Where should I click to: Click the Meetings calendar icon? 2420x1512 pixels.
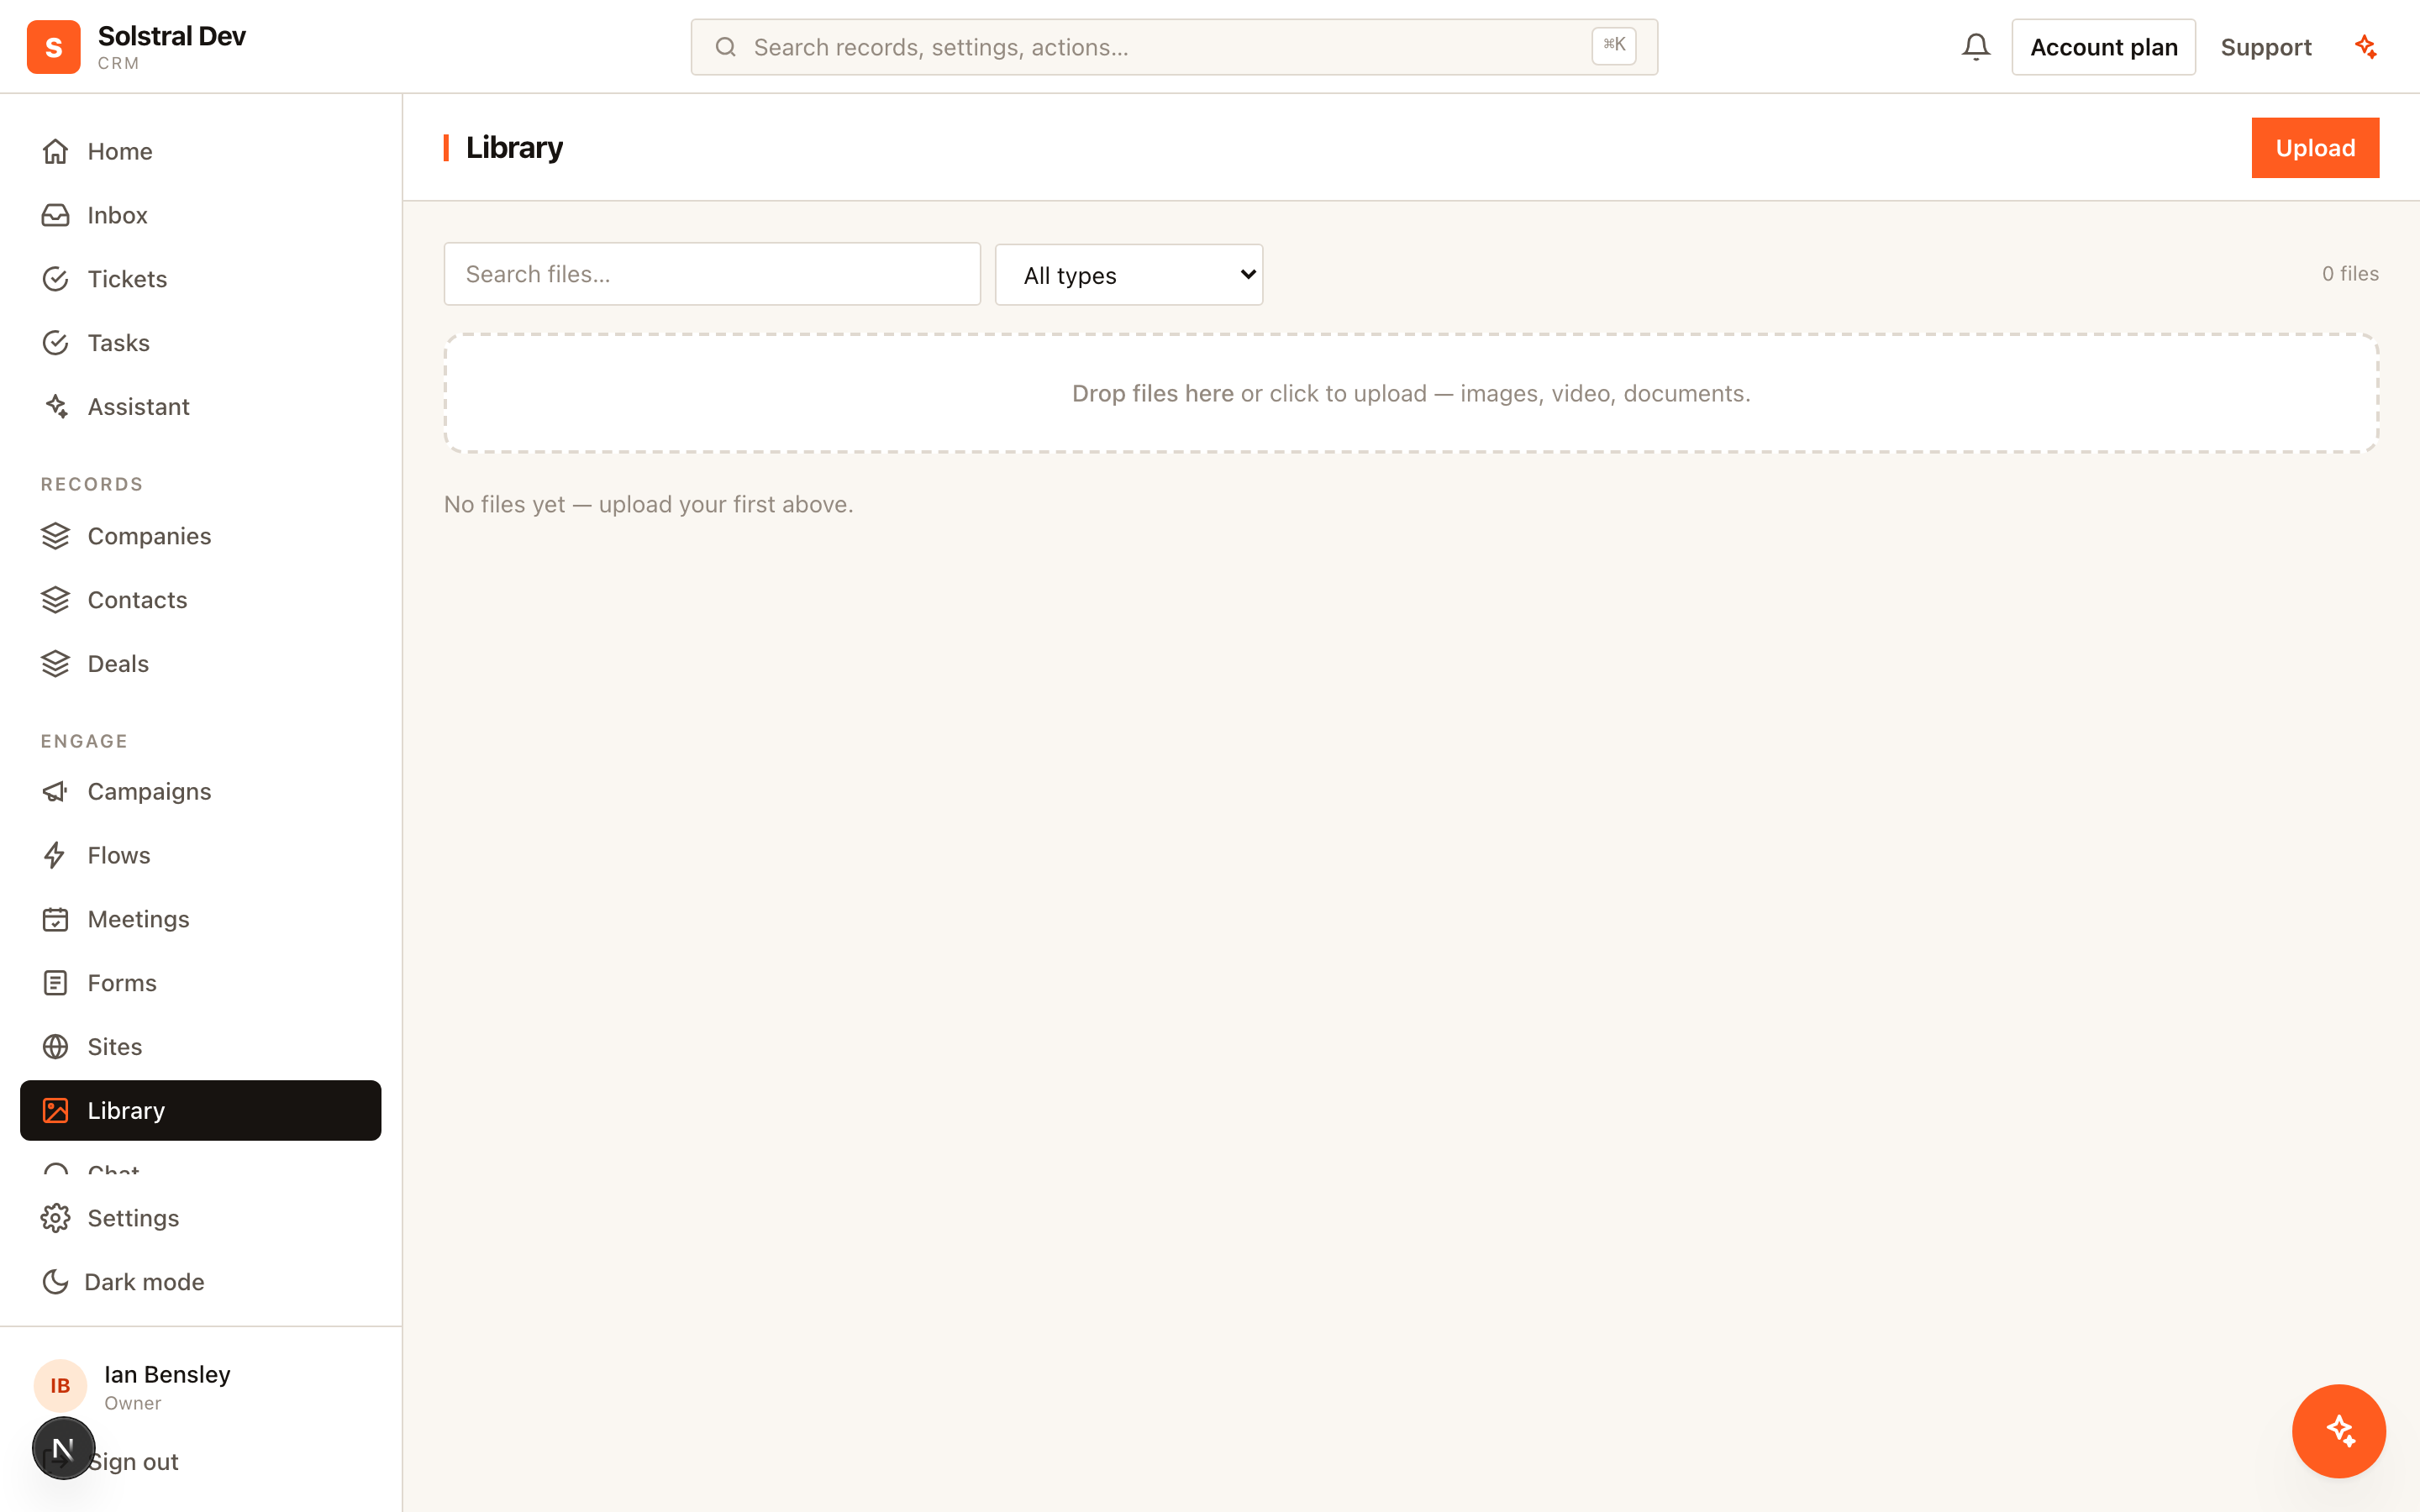pos(56,919)
